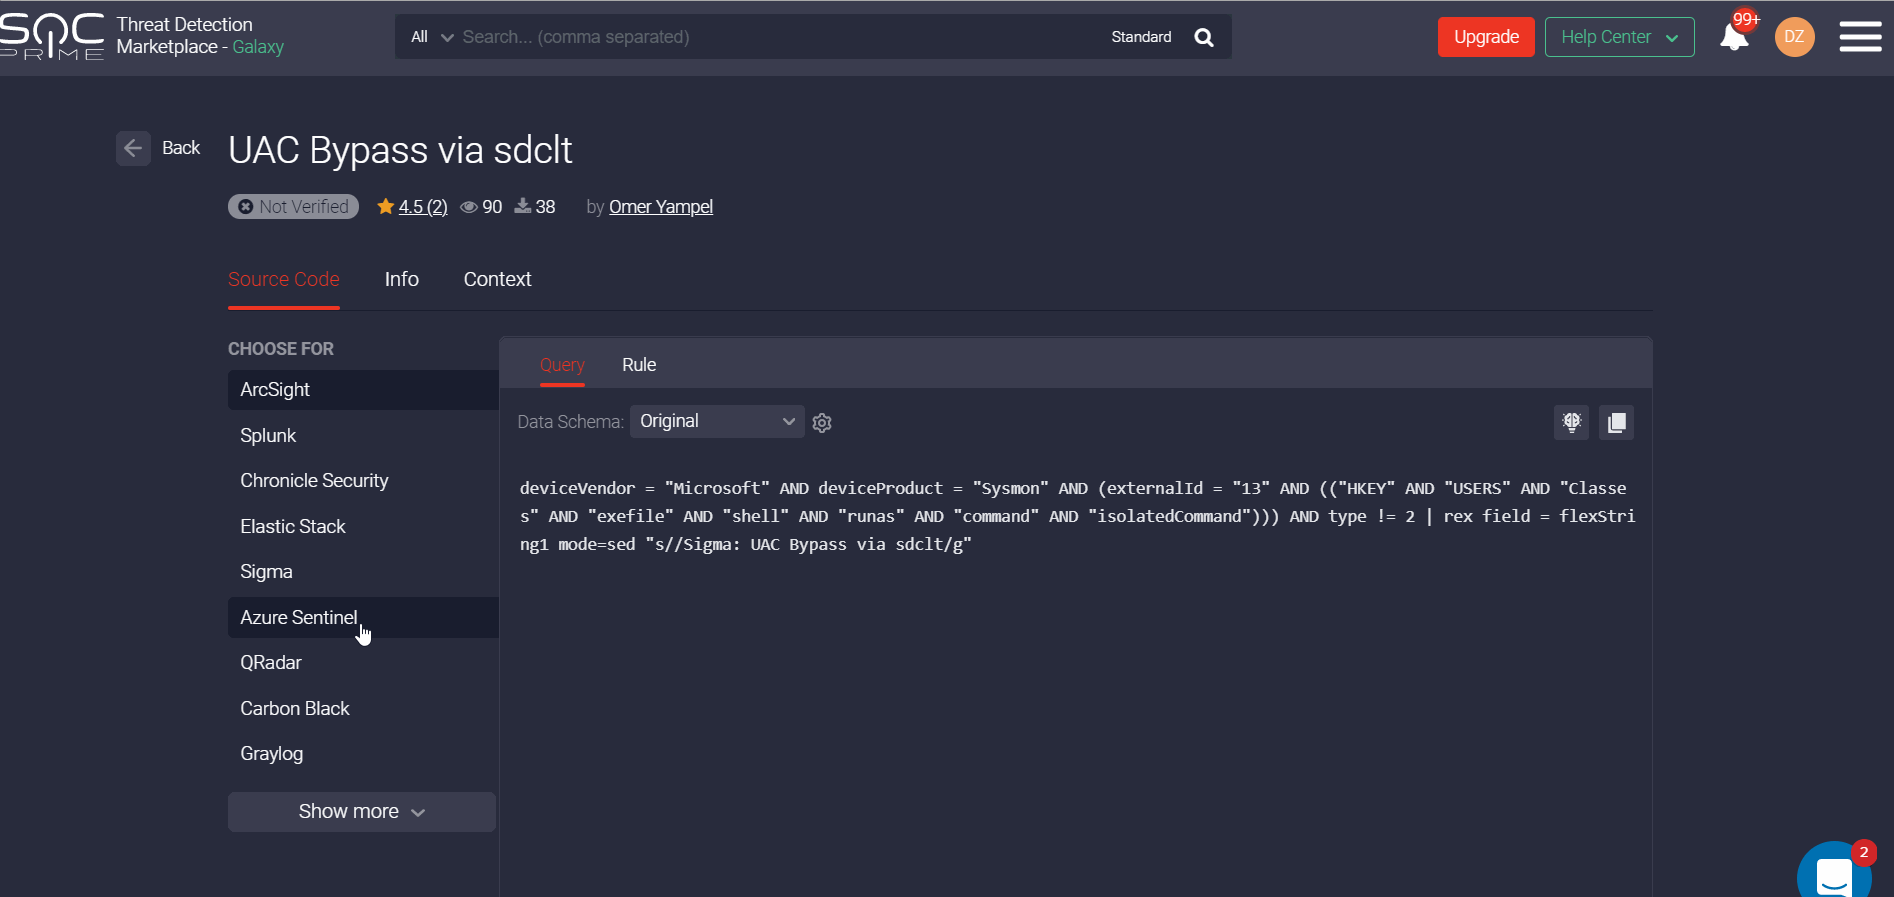This screenshot has width=1894, height=897.
Task: Switch to the Rule tab
Action: (x=639, y=365)
